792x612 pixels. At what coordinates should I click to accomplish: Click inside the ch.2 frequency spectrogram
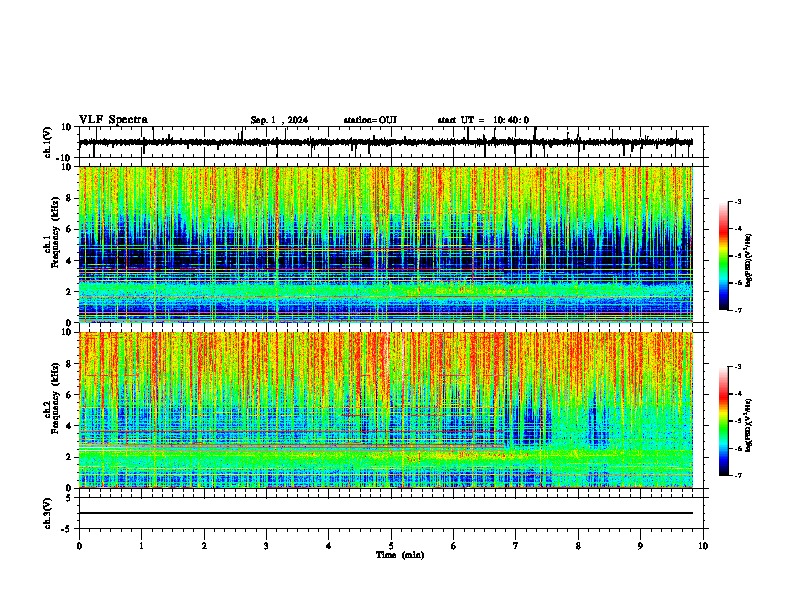coord(386,410)
